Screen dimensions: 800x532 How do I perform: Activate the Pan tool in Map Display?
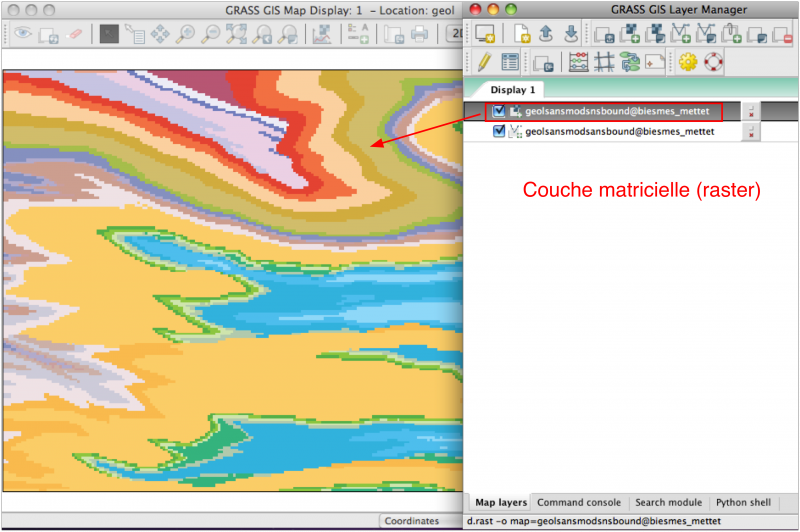click(x=160, y=35)
